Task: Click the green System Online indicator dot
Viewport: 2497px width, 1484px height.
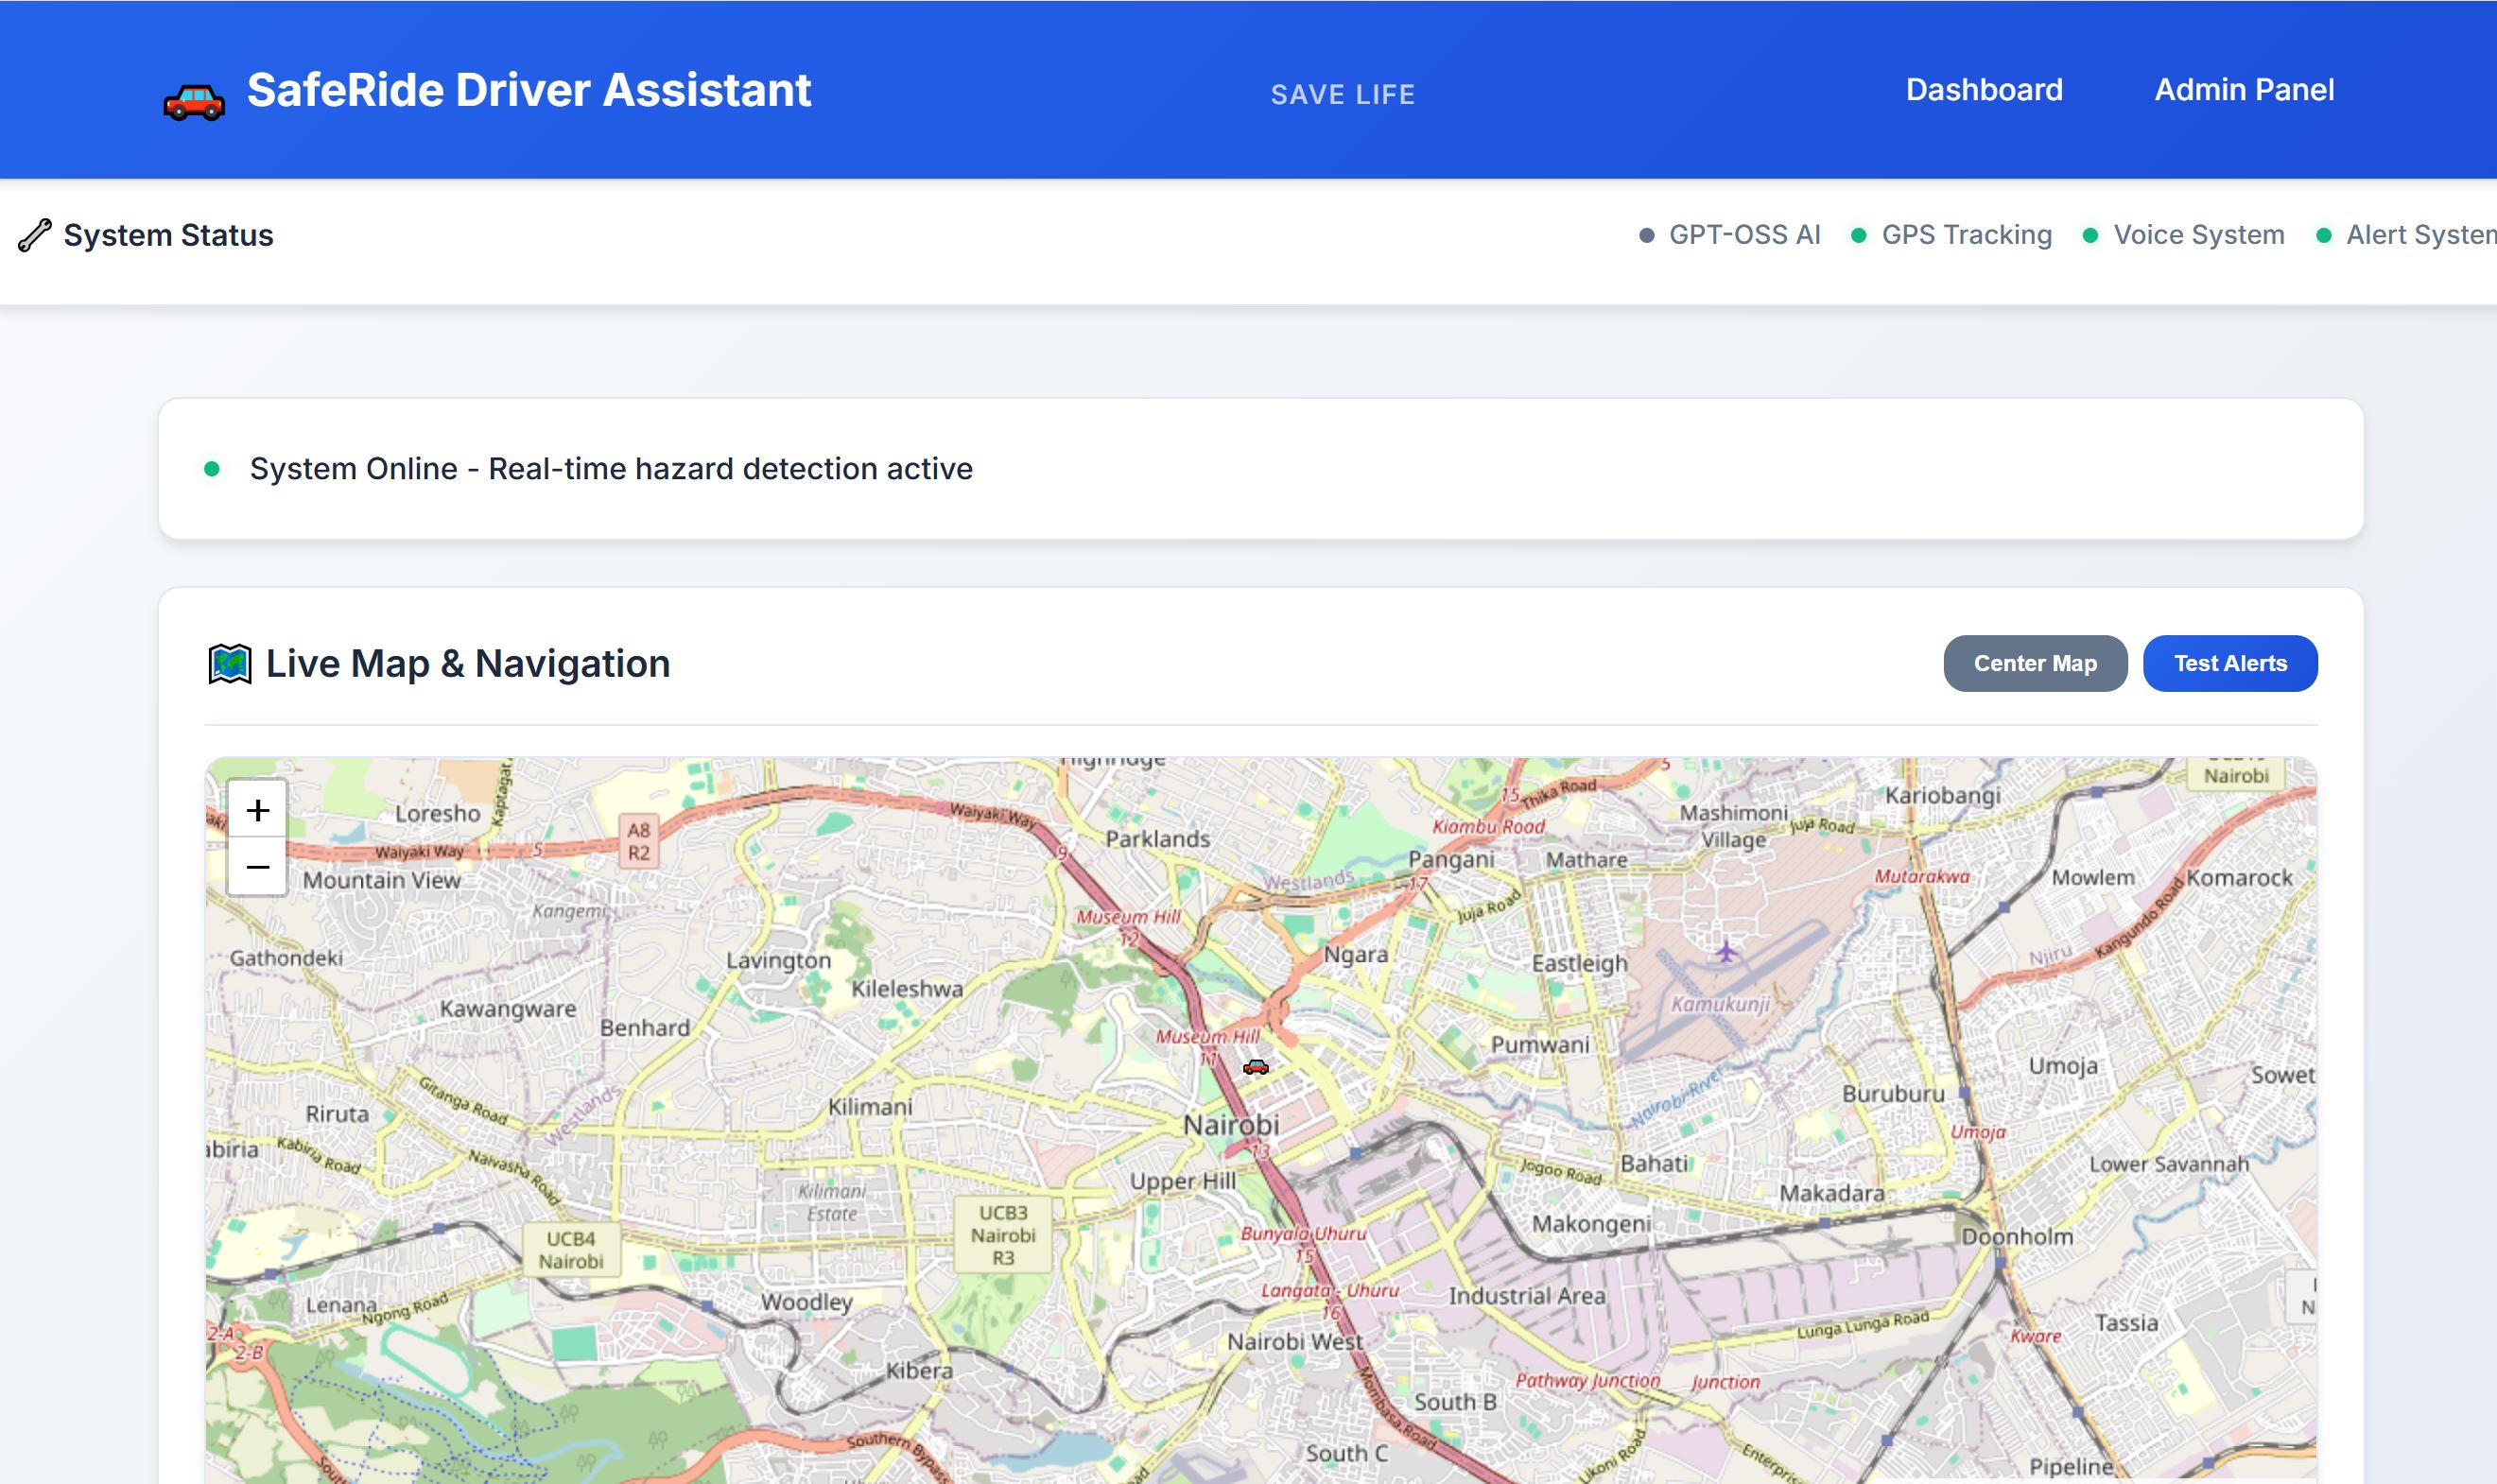Action: [212, 469]
